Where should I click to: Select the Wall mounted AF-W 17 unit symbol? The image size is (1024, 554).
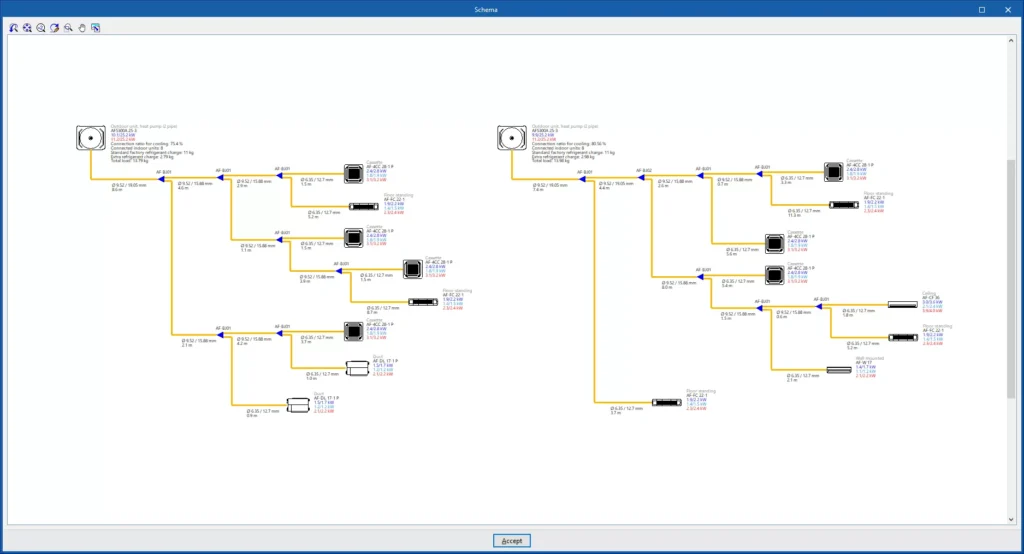pos(838,370)
